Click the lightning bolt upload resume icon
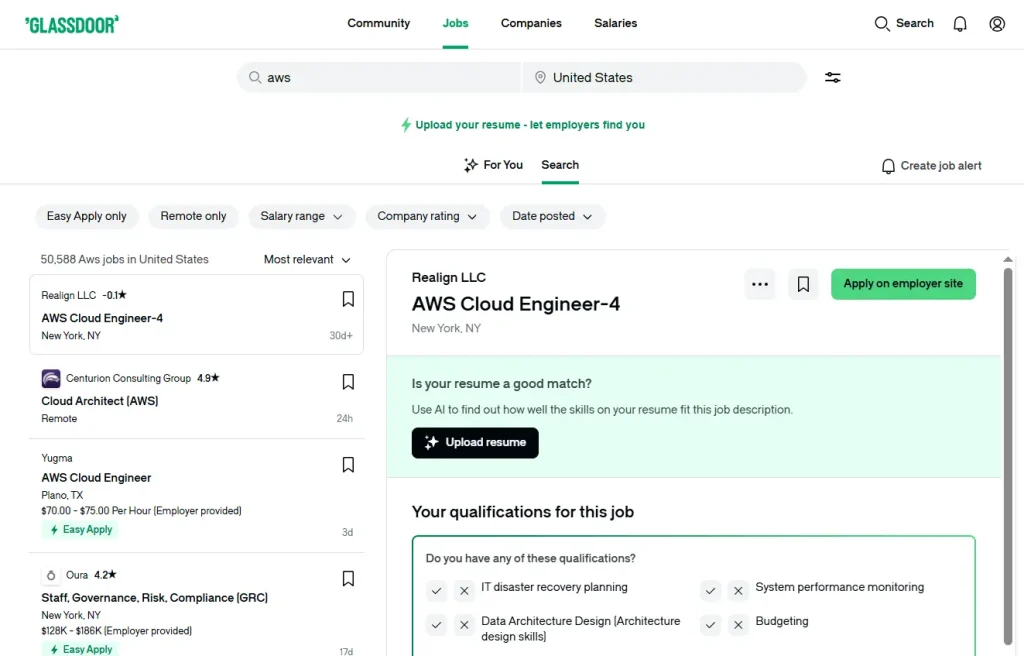 coord(406,124)
